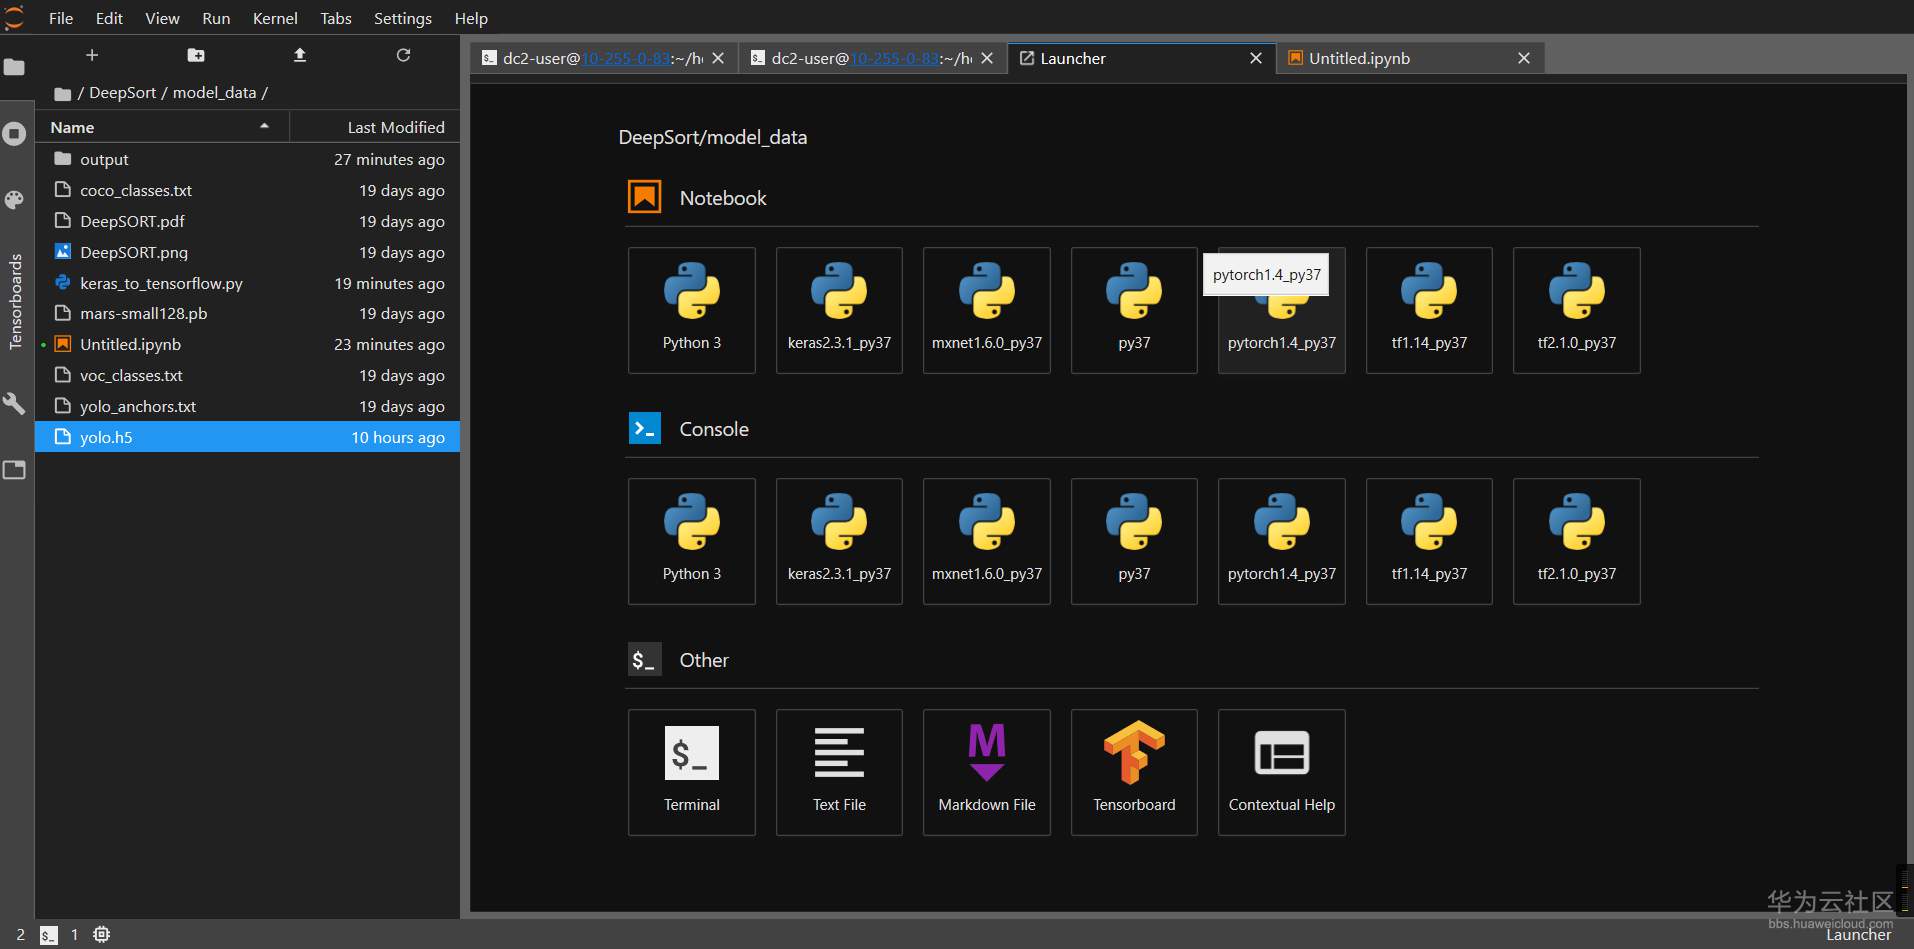Go to root folder via breadcrumb icon
Image resolution: width=1914 pixels, height=949 pixels.
pos(62,93)
